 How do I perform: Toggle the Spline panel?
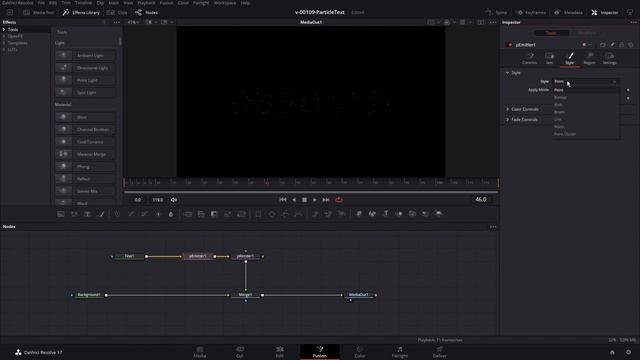point(496,13)
